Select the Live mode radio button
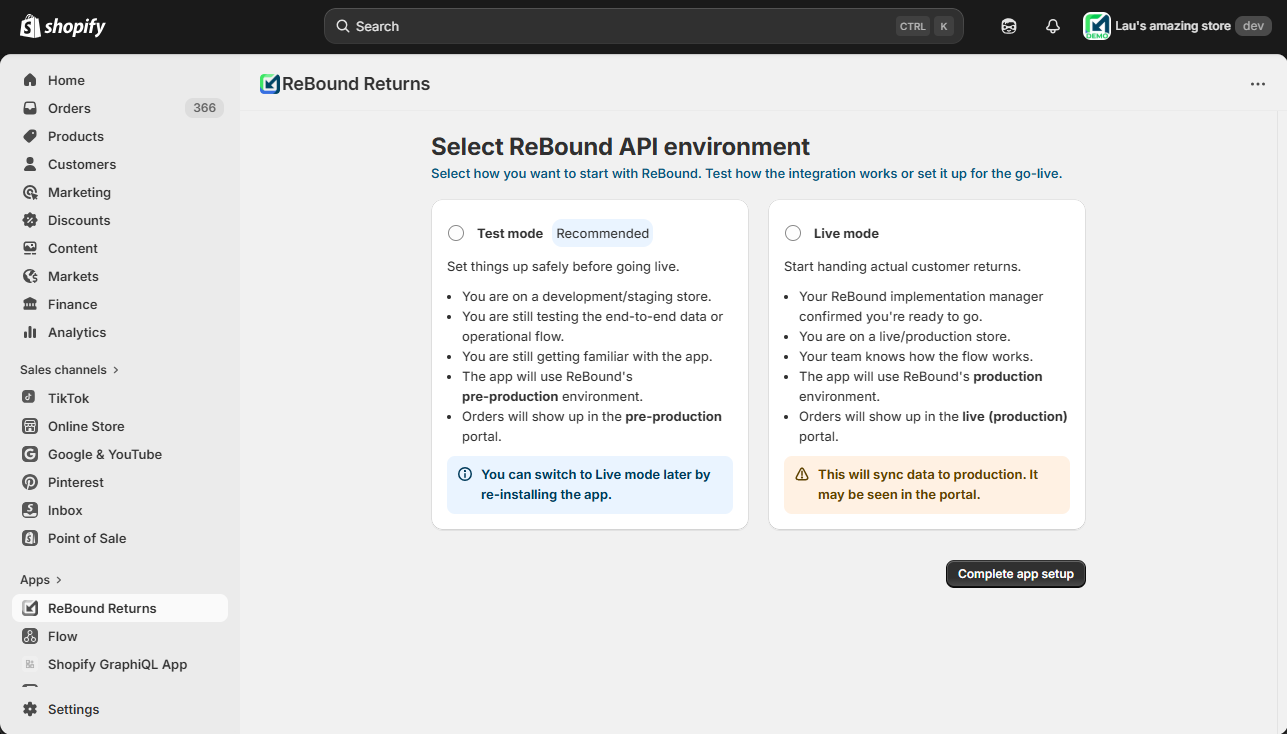The image size is (1287, 734). pos(793,233)
